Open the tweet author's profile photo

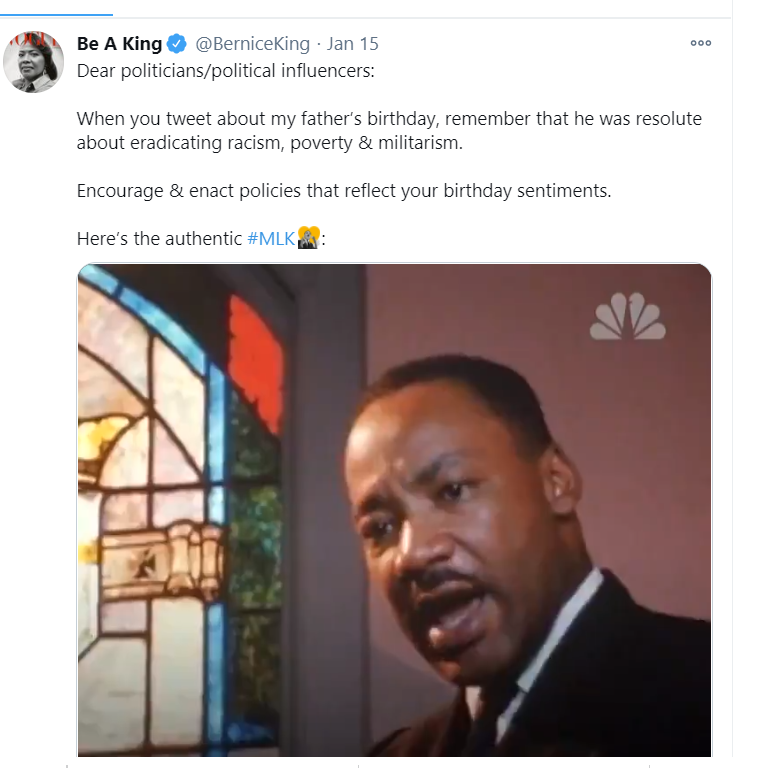coord(34,62)
